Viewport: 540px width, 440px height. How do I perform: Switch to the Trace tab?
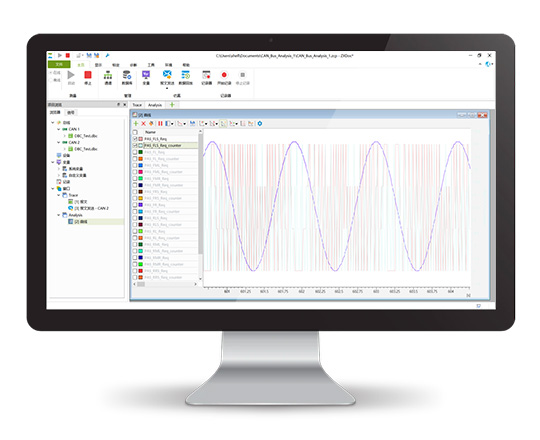coord(137,105)
